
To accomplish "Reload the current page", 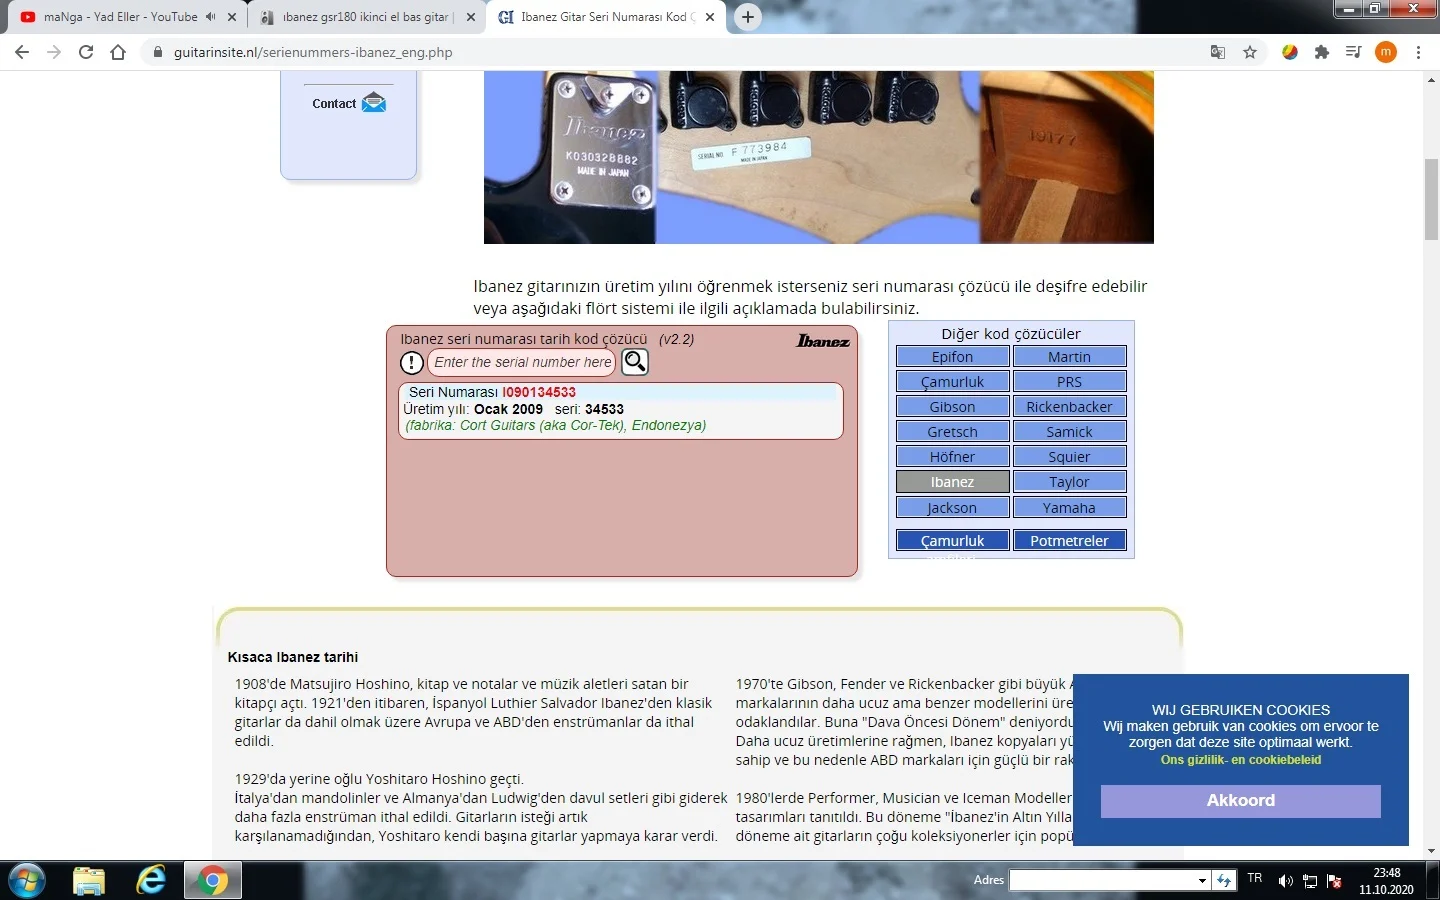I will click(x=86, y=52).
